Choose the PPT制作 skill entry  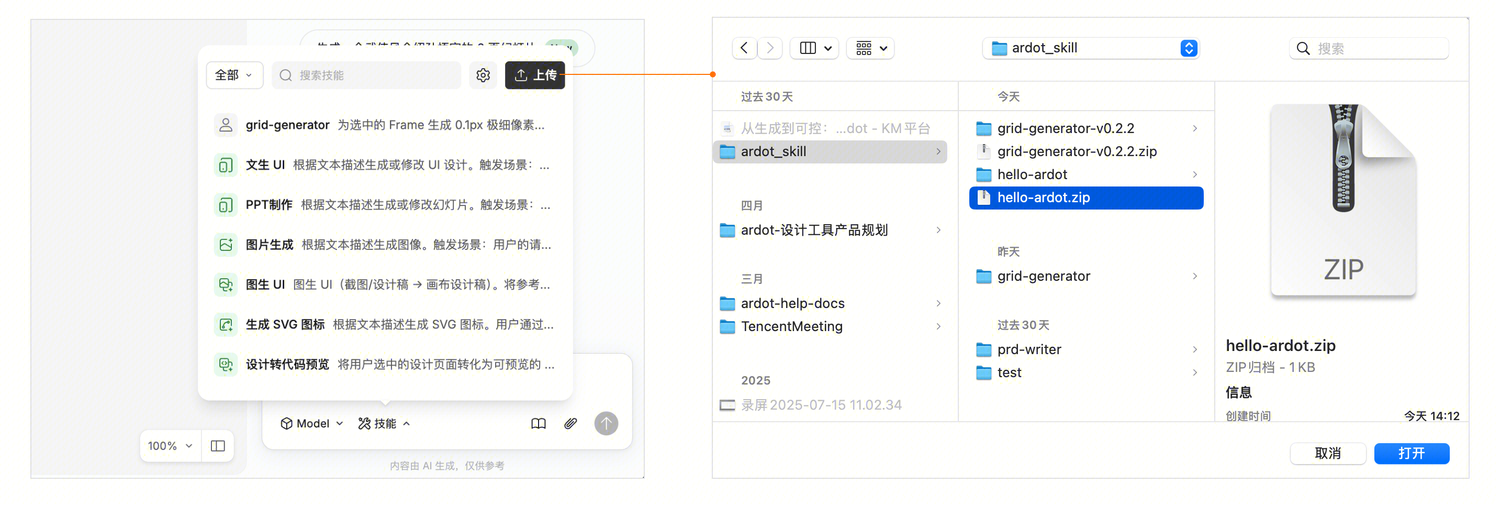(x=385, y=205)
